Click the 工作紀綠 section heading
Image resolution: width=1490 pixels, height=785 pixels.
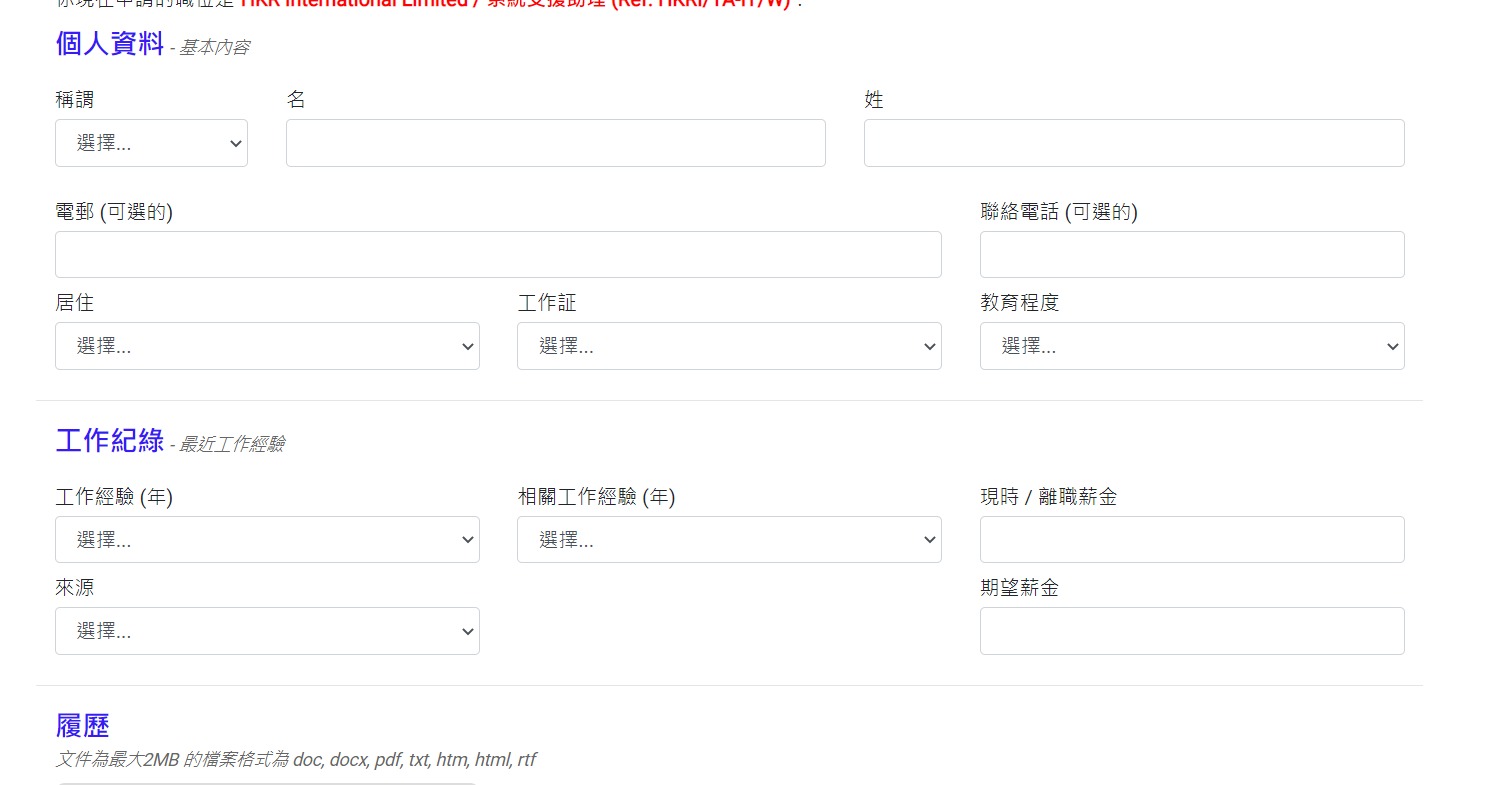point(109,440)
